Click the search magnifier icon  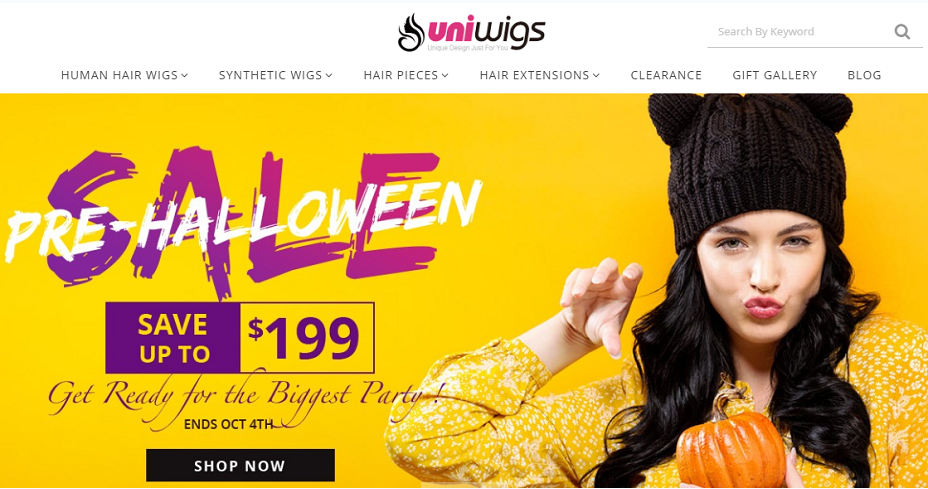point(902,31)
